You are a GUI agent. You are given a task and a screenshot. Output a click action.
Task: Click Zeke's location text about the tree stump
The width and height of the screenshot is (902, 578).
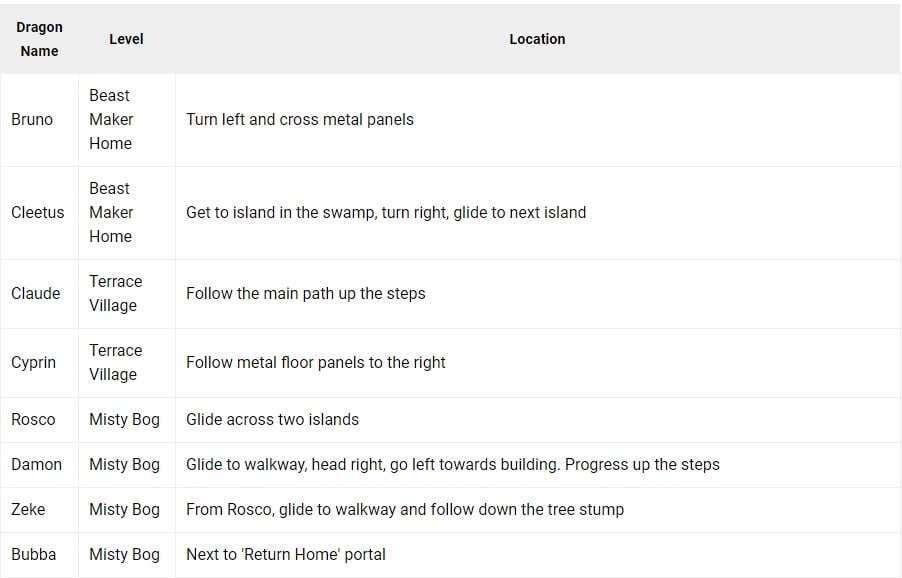[405, 509]
